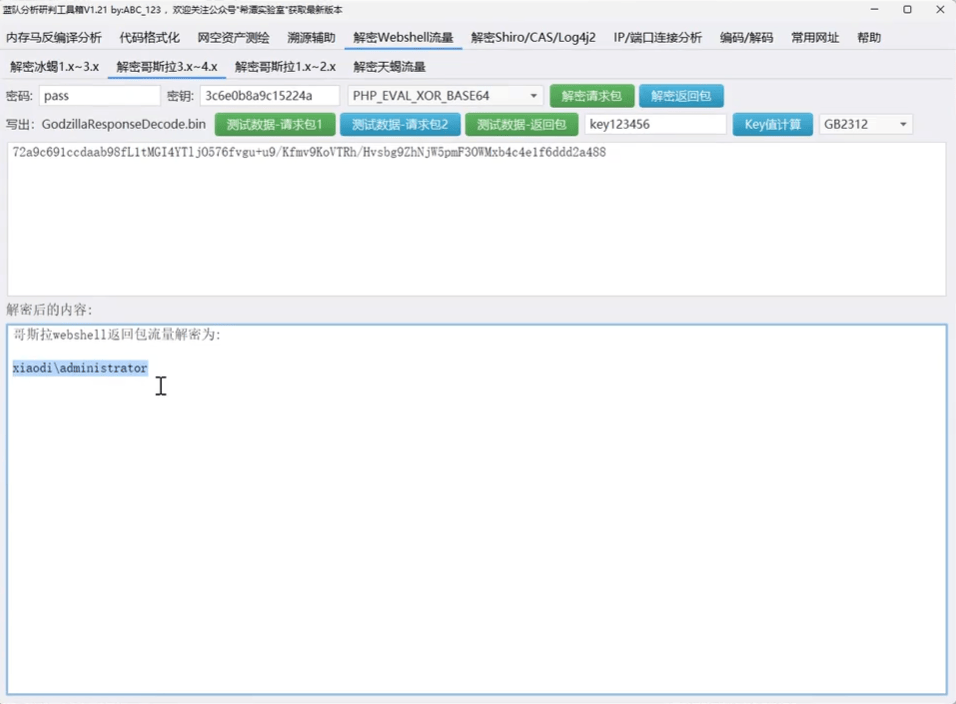956x704 pixels.
Task: Focus the 密钥 field with 3c6e0b8a9c15224a
Action: click(x=269, y=96)
